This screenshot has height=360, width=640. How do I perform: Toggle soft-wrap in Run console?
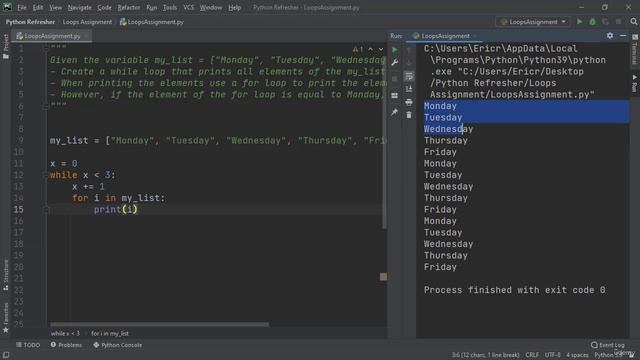tap(409, 76)
